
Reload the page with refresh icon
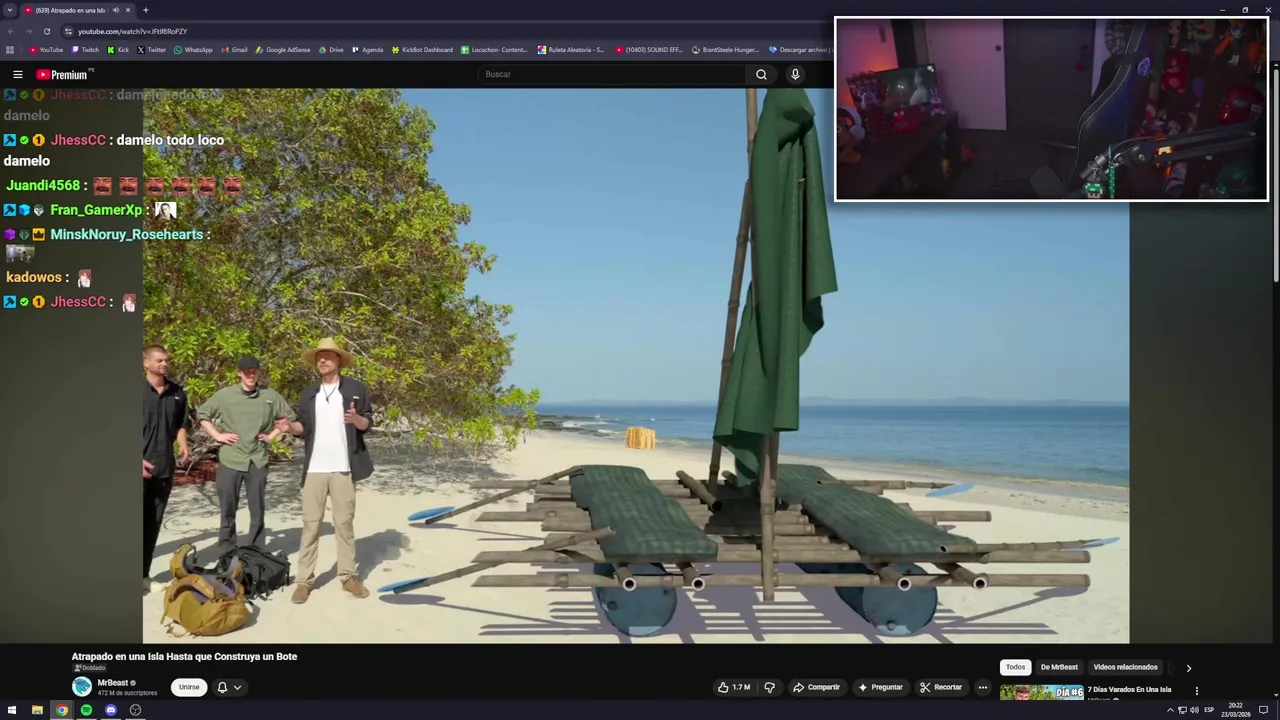(46, 31)
